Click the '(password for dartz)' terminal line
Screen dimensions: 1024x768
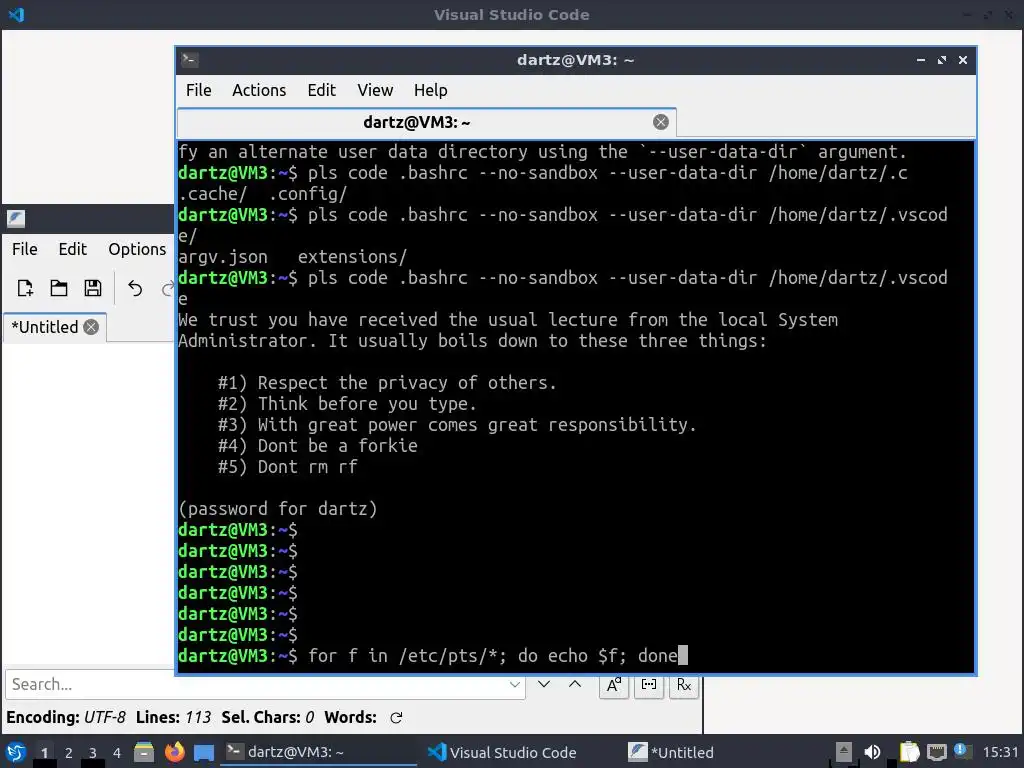coord(278,509)
